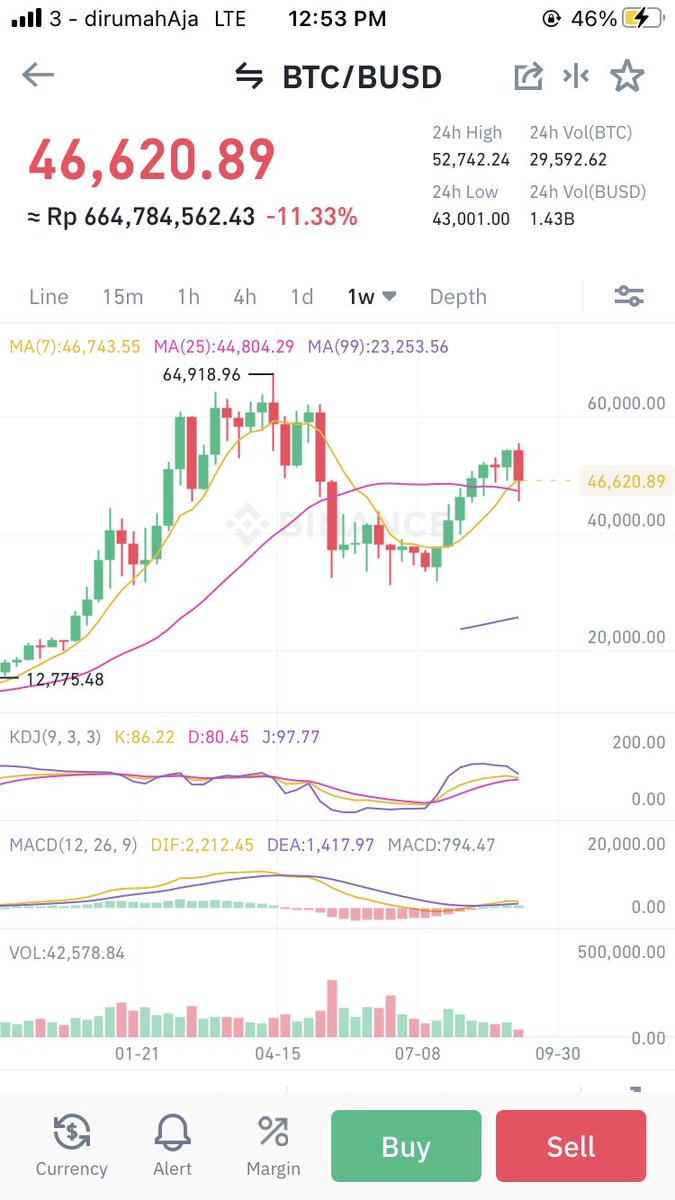Tap the DIF:2,212.45 value
The height and width of the screenshot is (1200, 675).
pyautogui.click(x=203, y=845)
